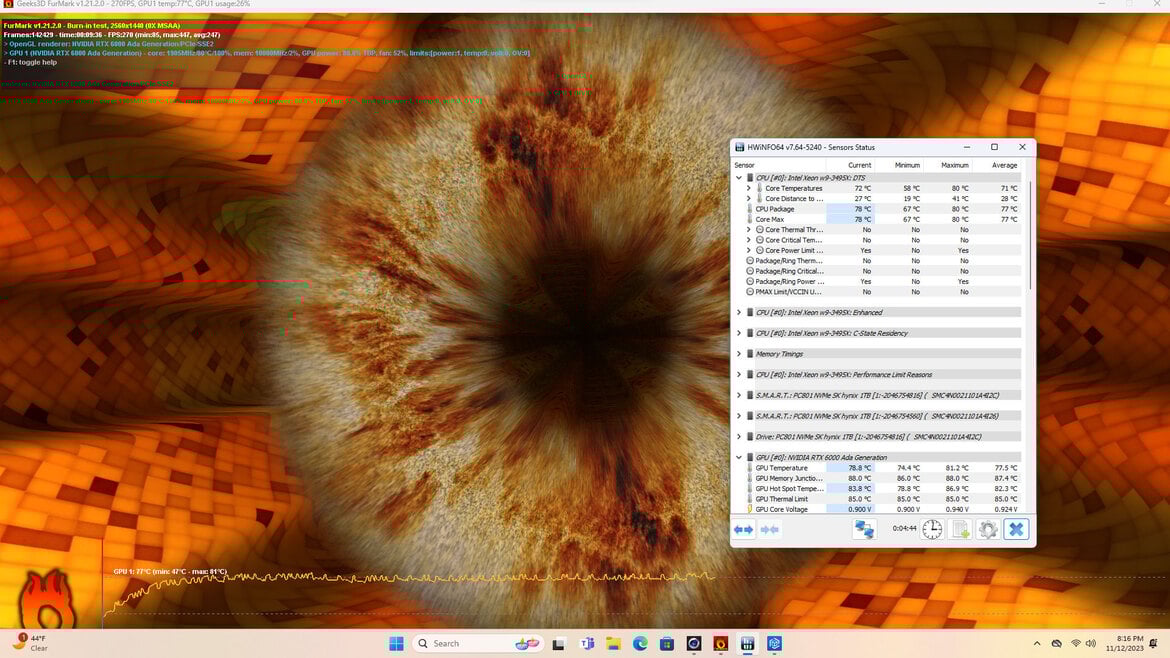This screenshot has height=658, width=1170.
Task: Open the network computers icon in HWiNFO
Action: click(864, 529)
